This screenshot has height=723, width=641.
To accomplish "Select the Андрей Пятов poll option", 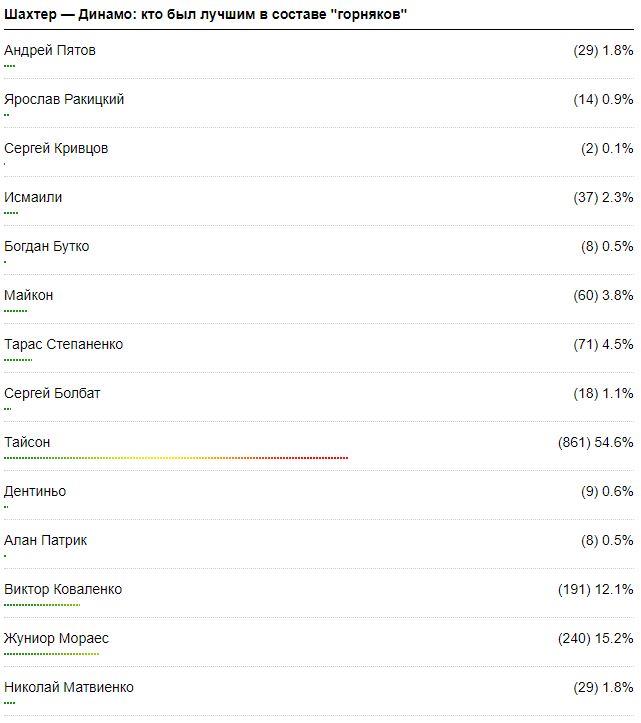I will tap(50, 50).
